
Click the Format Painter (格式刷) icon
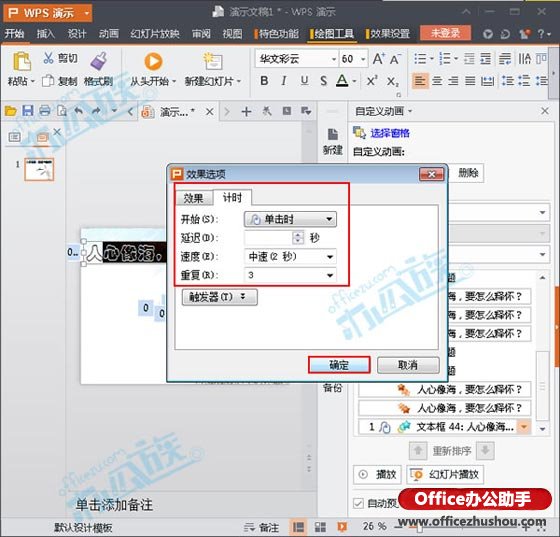99,61
